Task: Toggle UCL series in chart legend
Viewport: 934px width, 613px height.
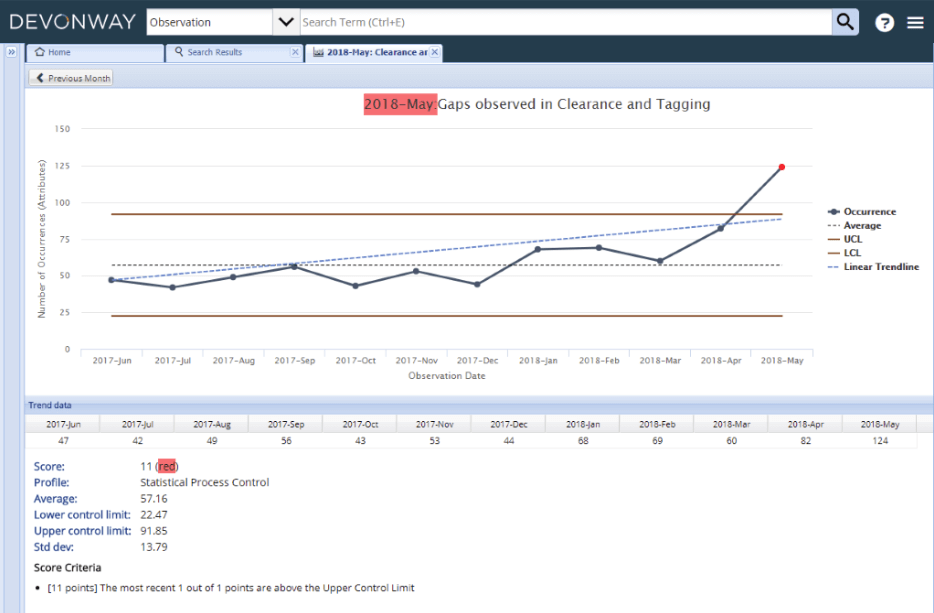Action: click(x=845, y=239)
